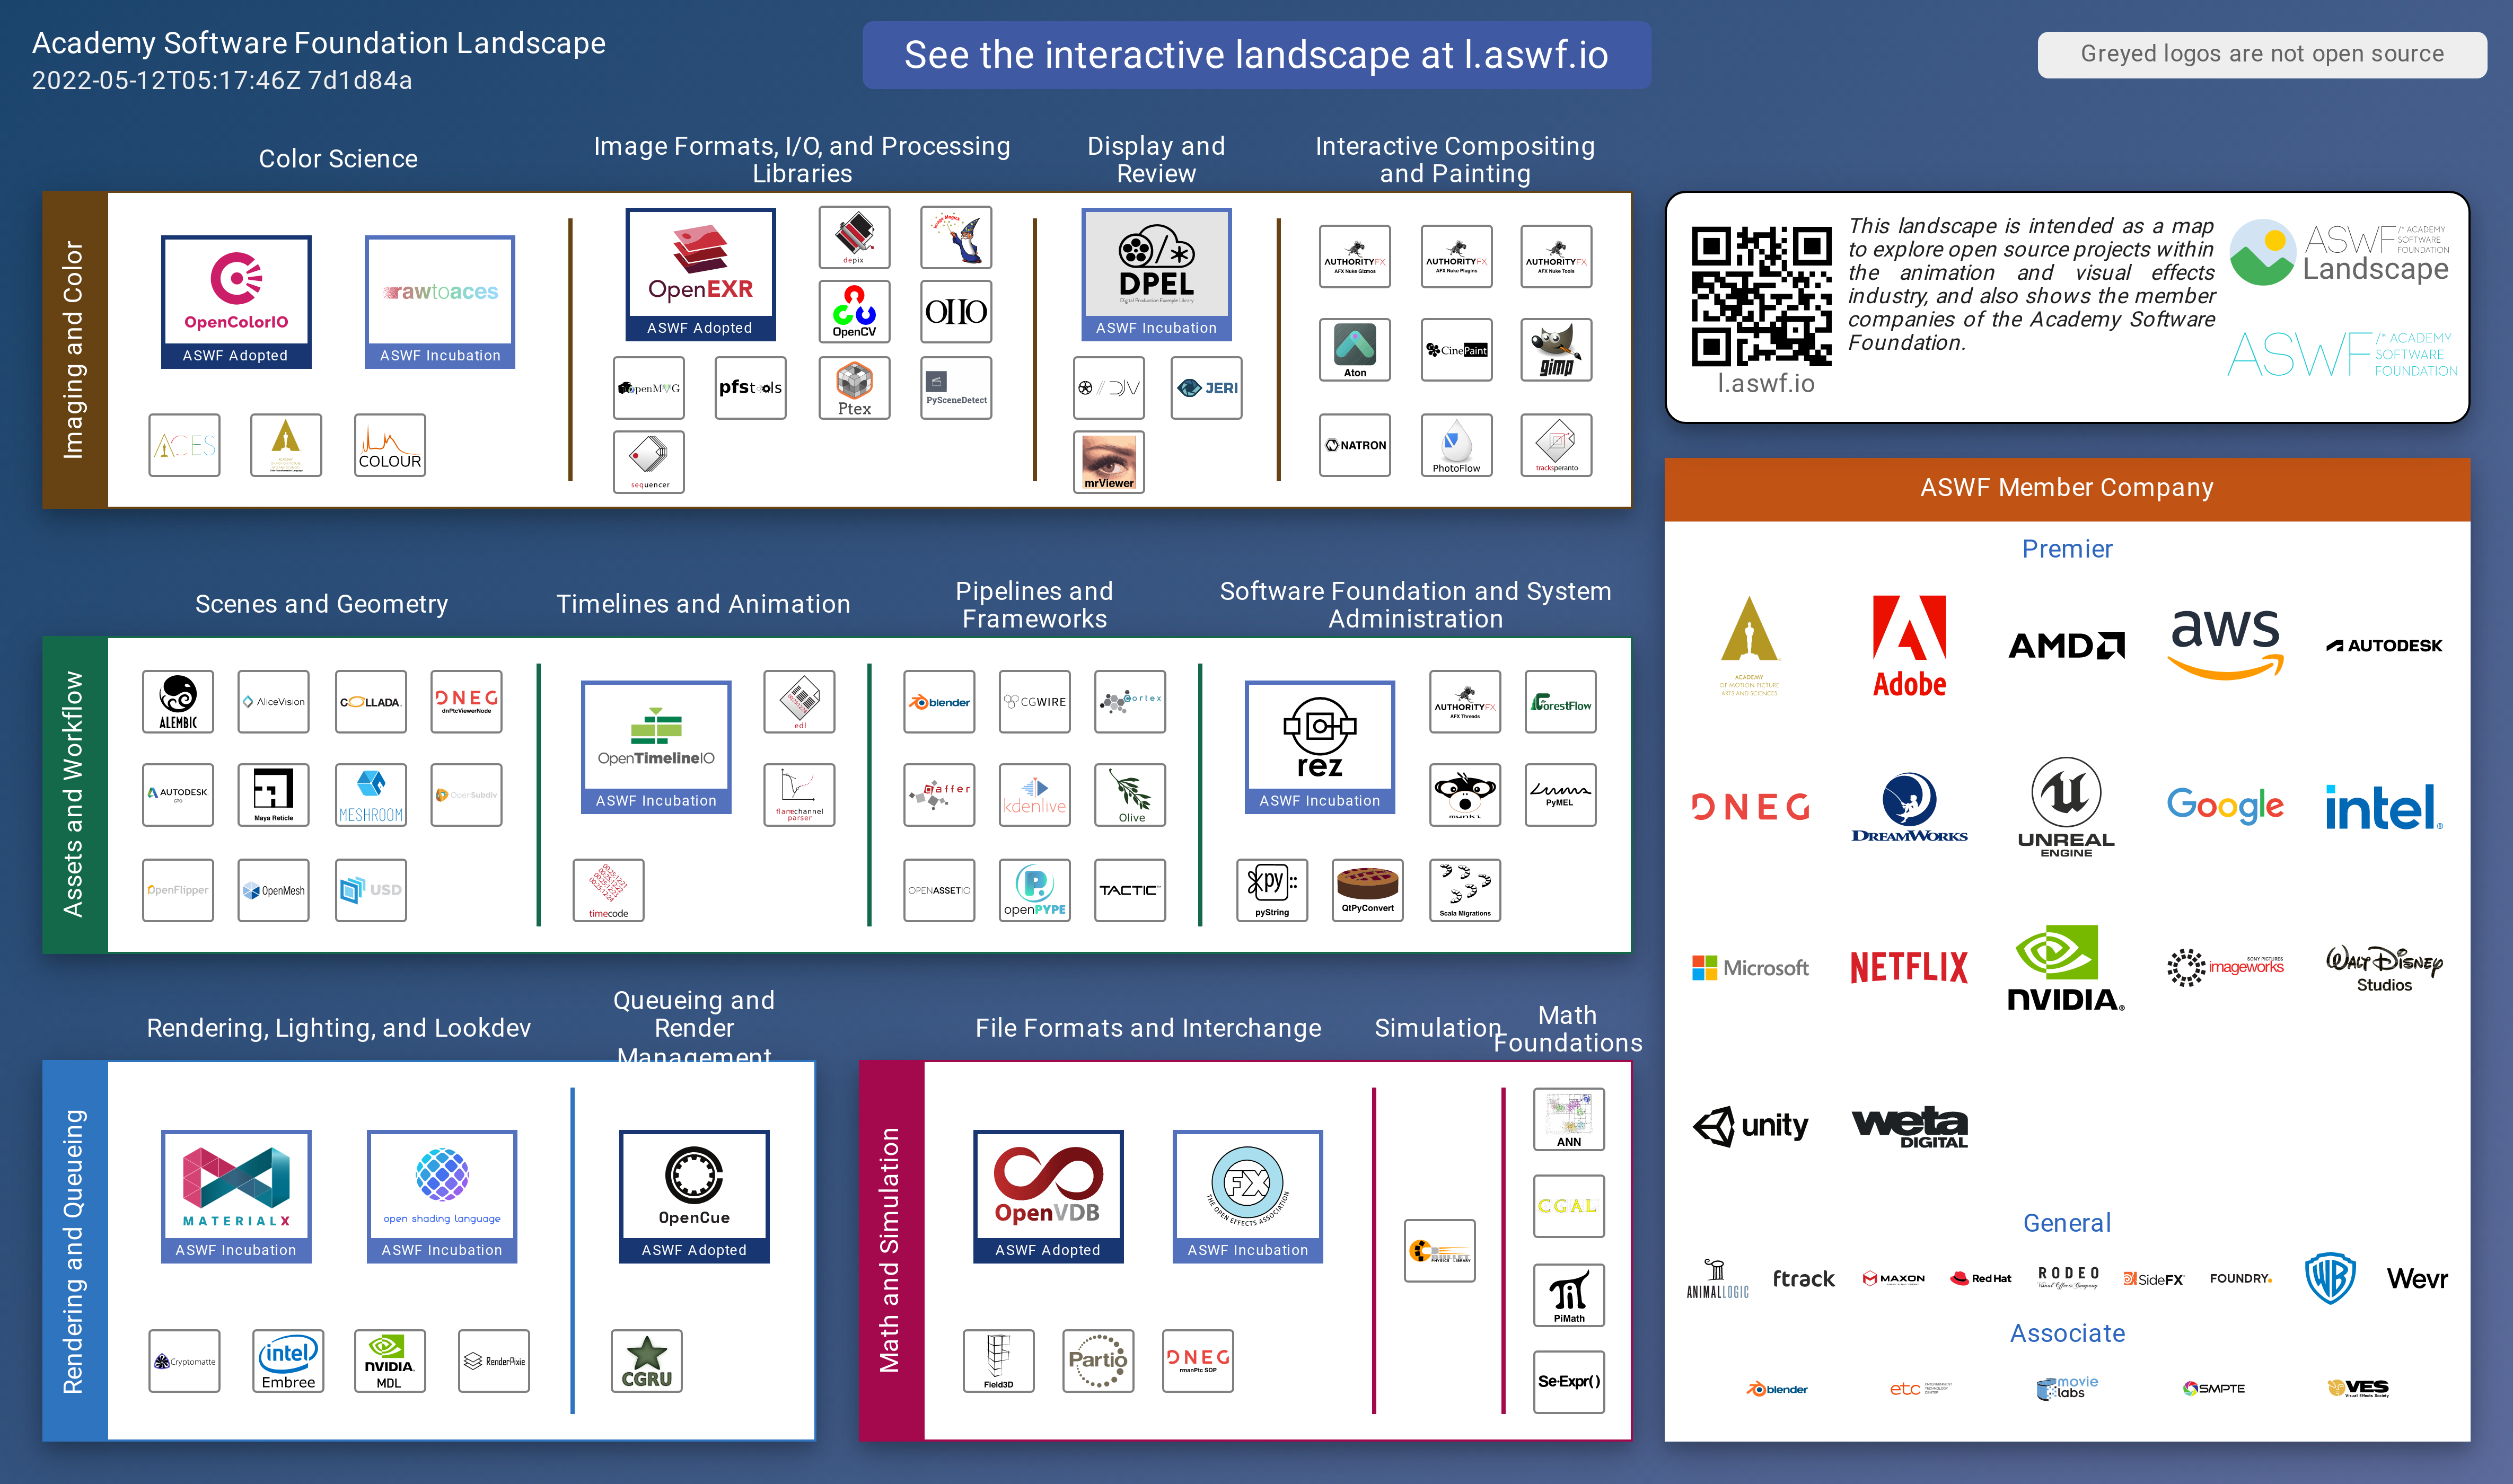The width and height of the screenshot is (2513, 1484).
Task: Click the Unreal Engine member logo
Action: coord(2065,806)
